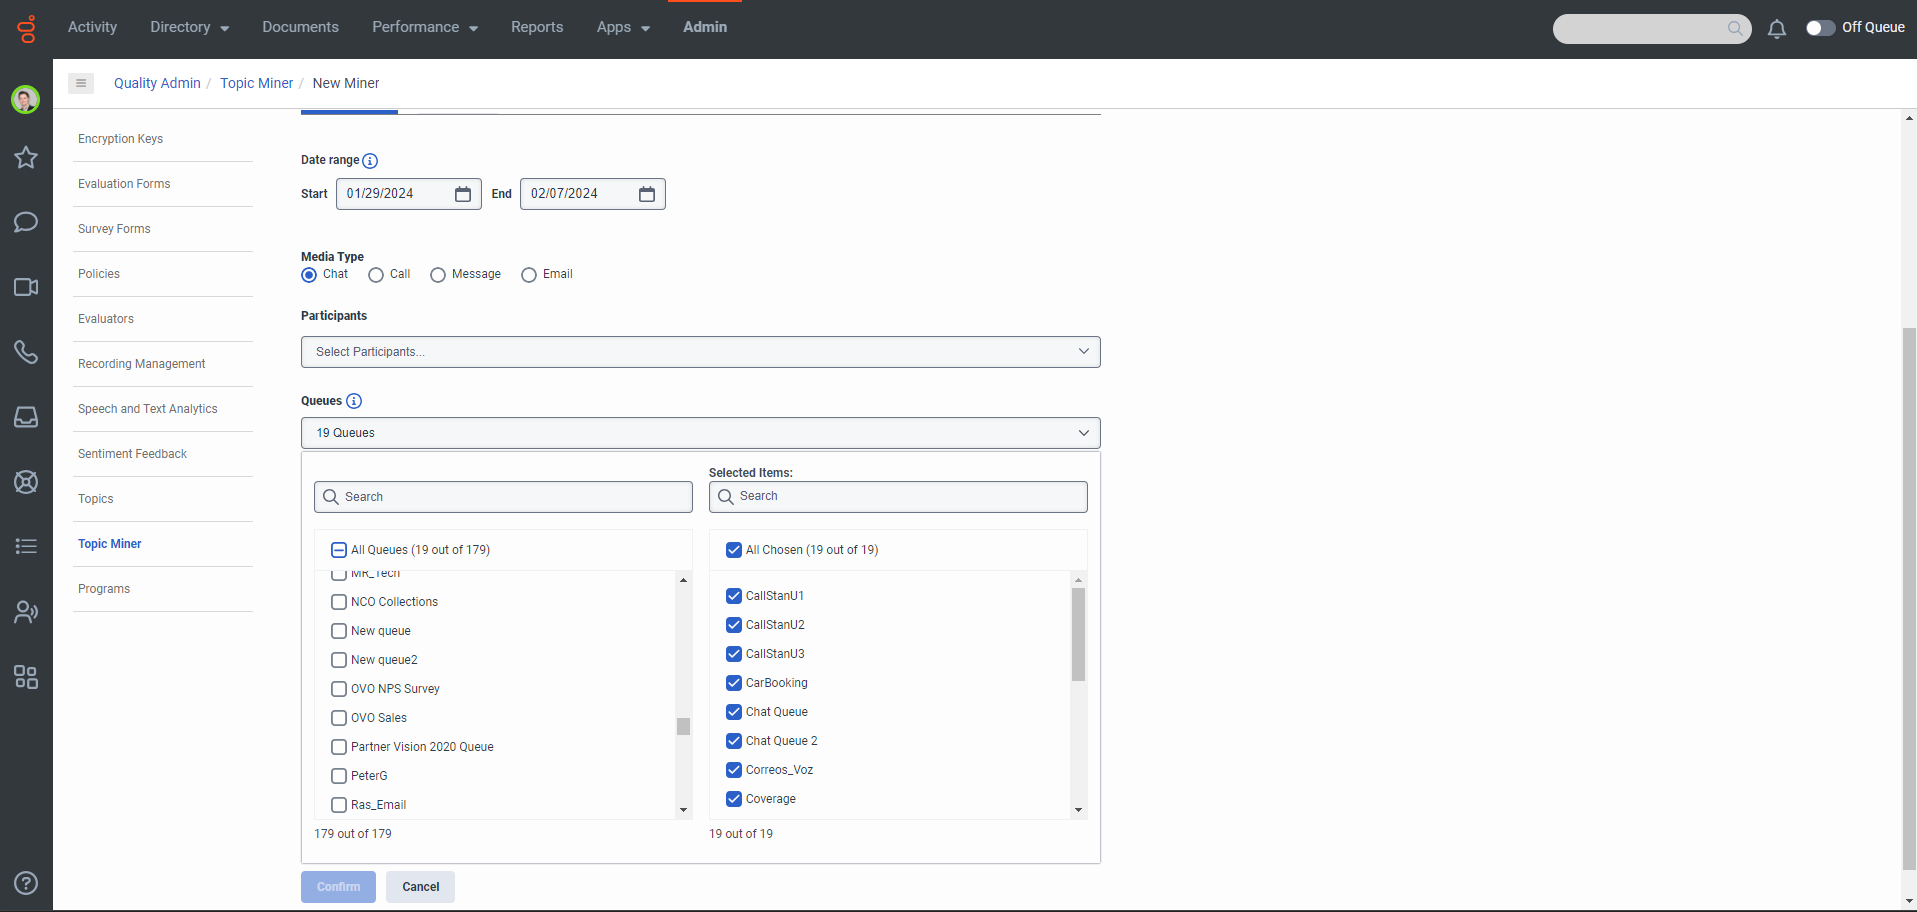Open the interactions list icon in sidebar
Image resolution: width=1917 pixels, height=912 pixels.
click(25, 546)
